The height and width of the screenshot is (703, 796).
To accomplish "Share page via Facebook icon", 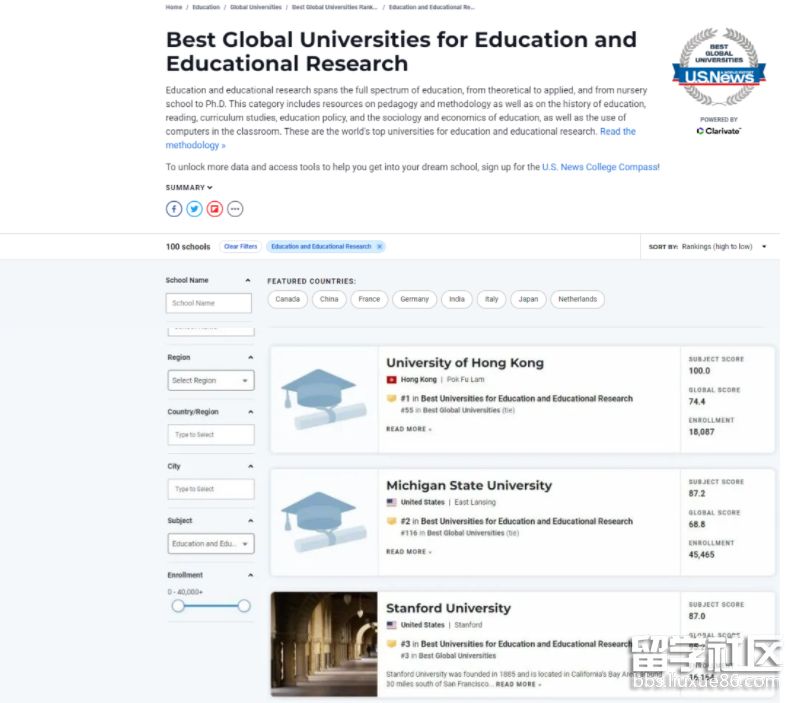I will 174,209.
